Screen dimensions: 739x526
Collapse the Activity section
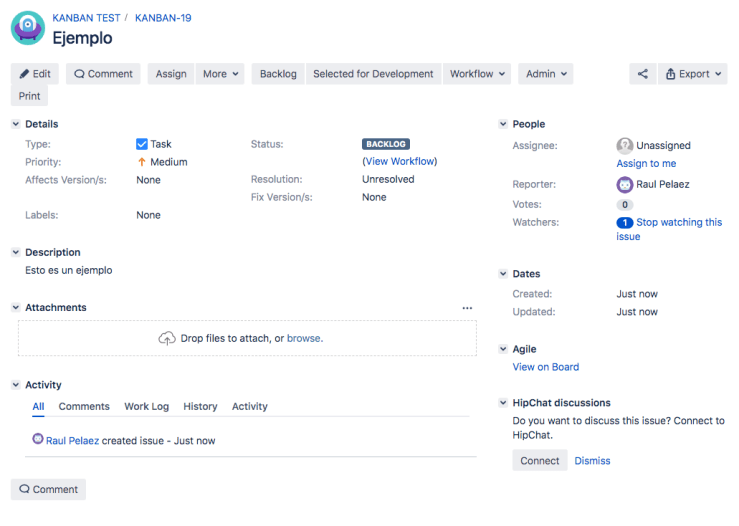point(15,385)
